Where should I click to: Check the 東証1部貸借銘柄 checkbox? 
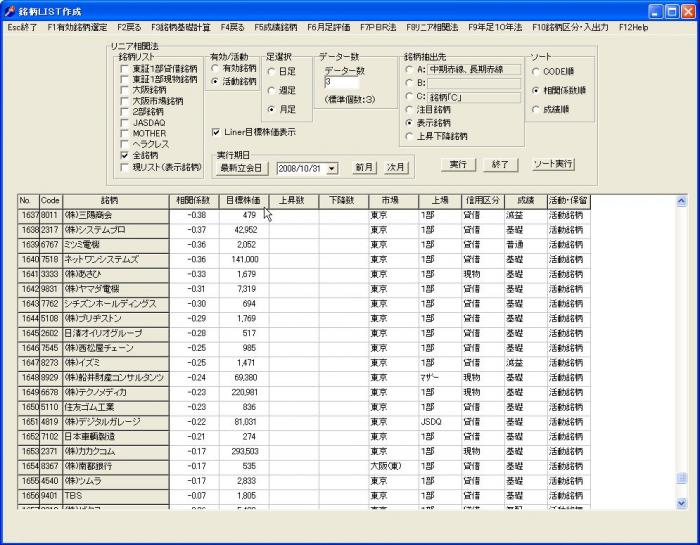coord(125,69)
